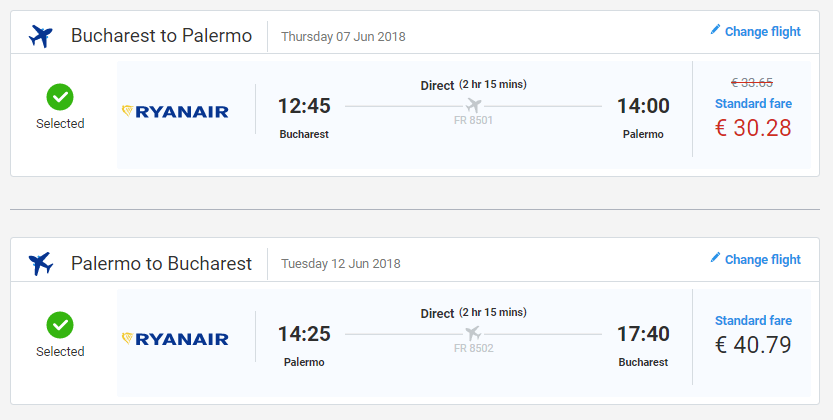
Task: Click the Palermo to Bucharest heading
Action: point(161,264)
